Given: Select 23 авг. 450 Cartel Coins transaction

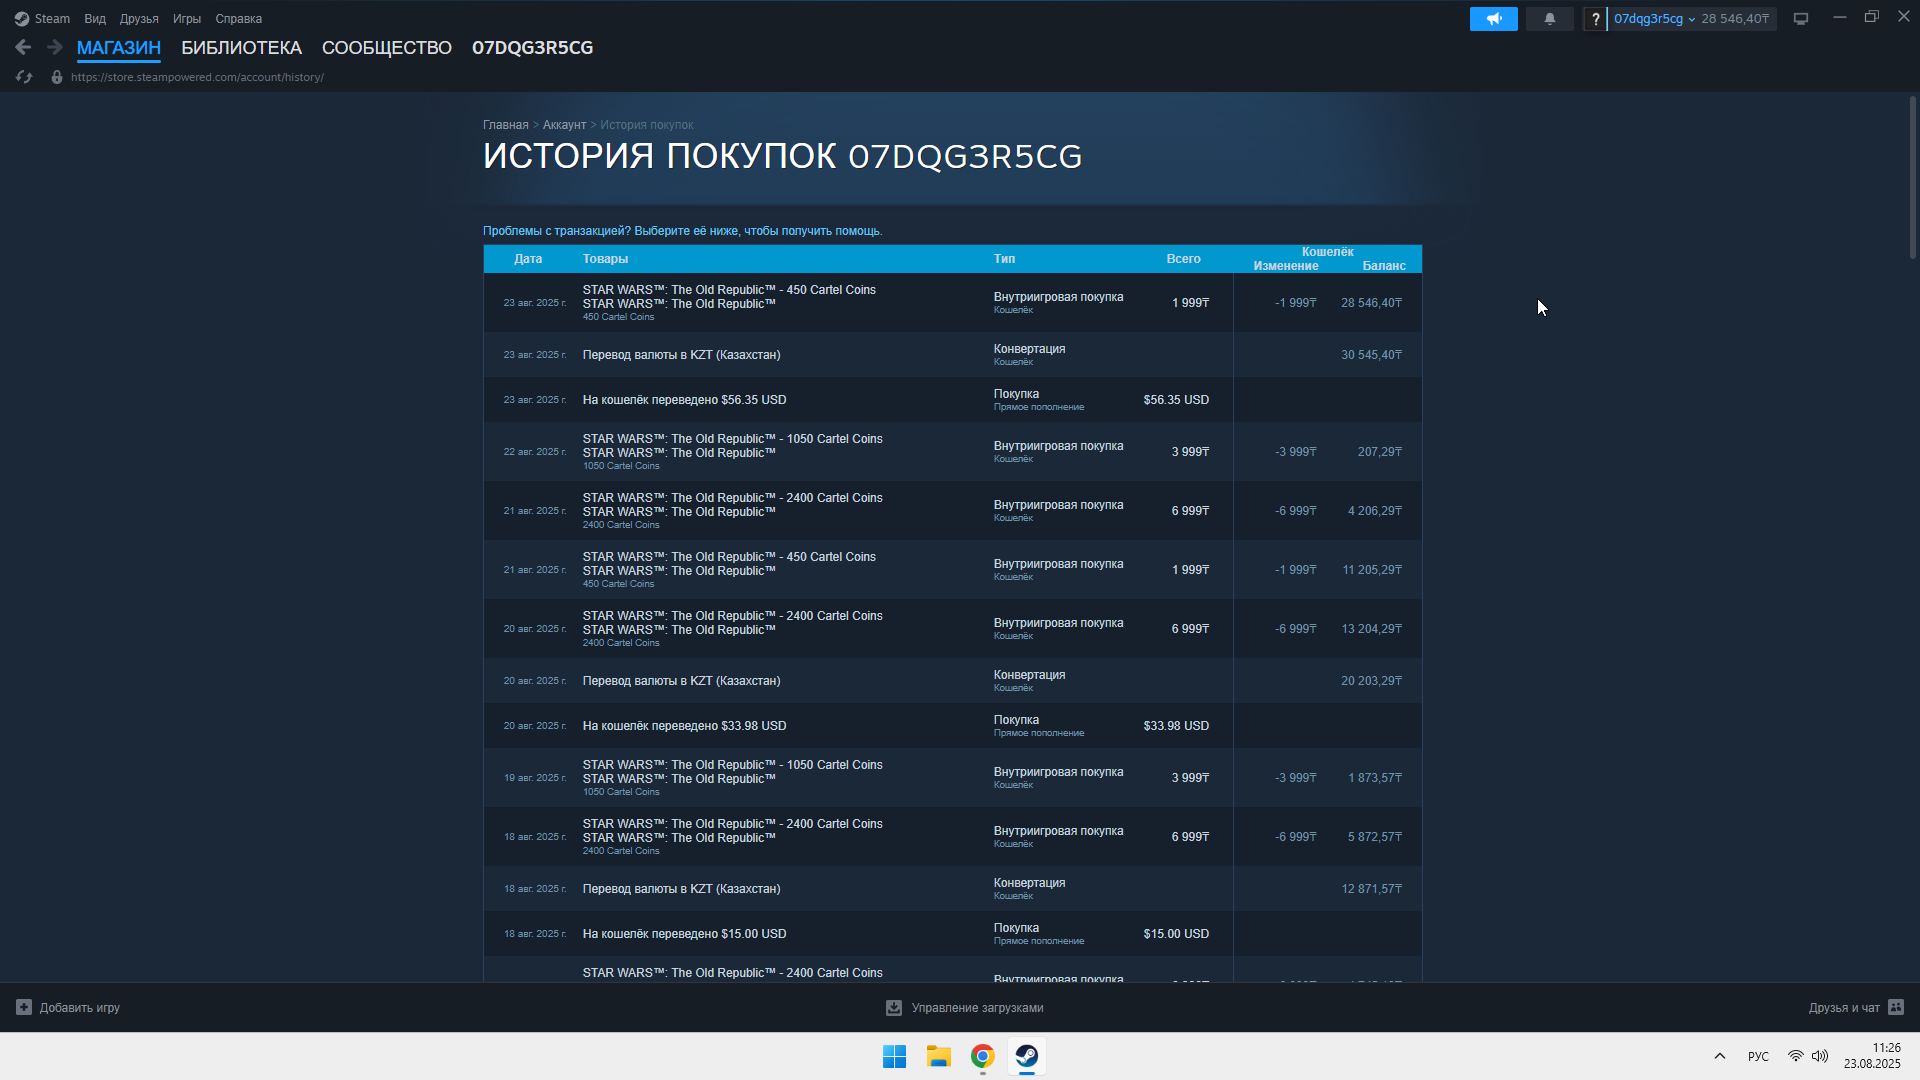Looking at the screenshot, I should click(x=952, y=303).
